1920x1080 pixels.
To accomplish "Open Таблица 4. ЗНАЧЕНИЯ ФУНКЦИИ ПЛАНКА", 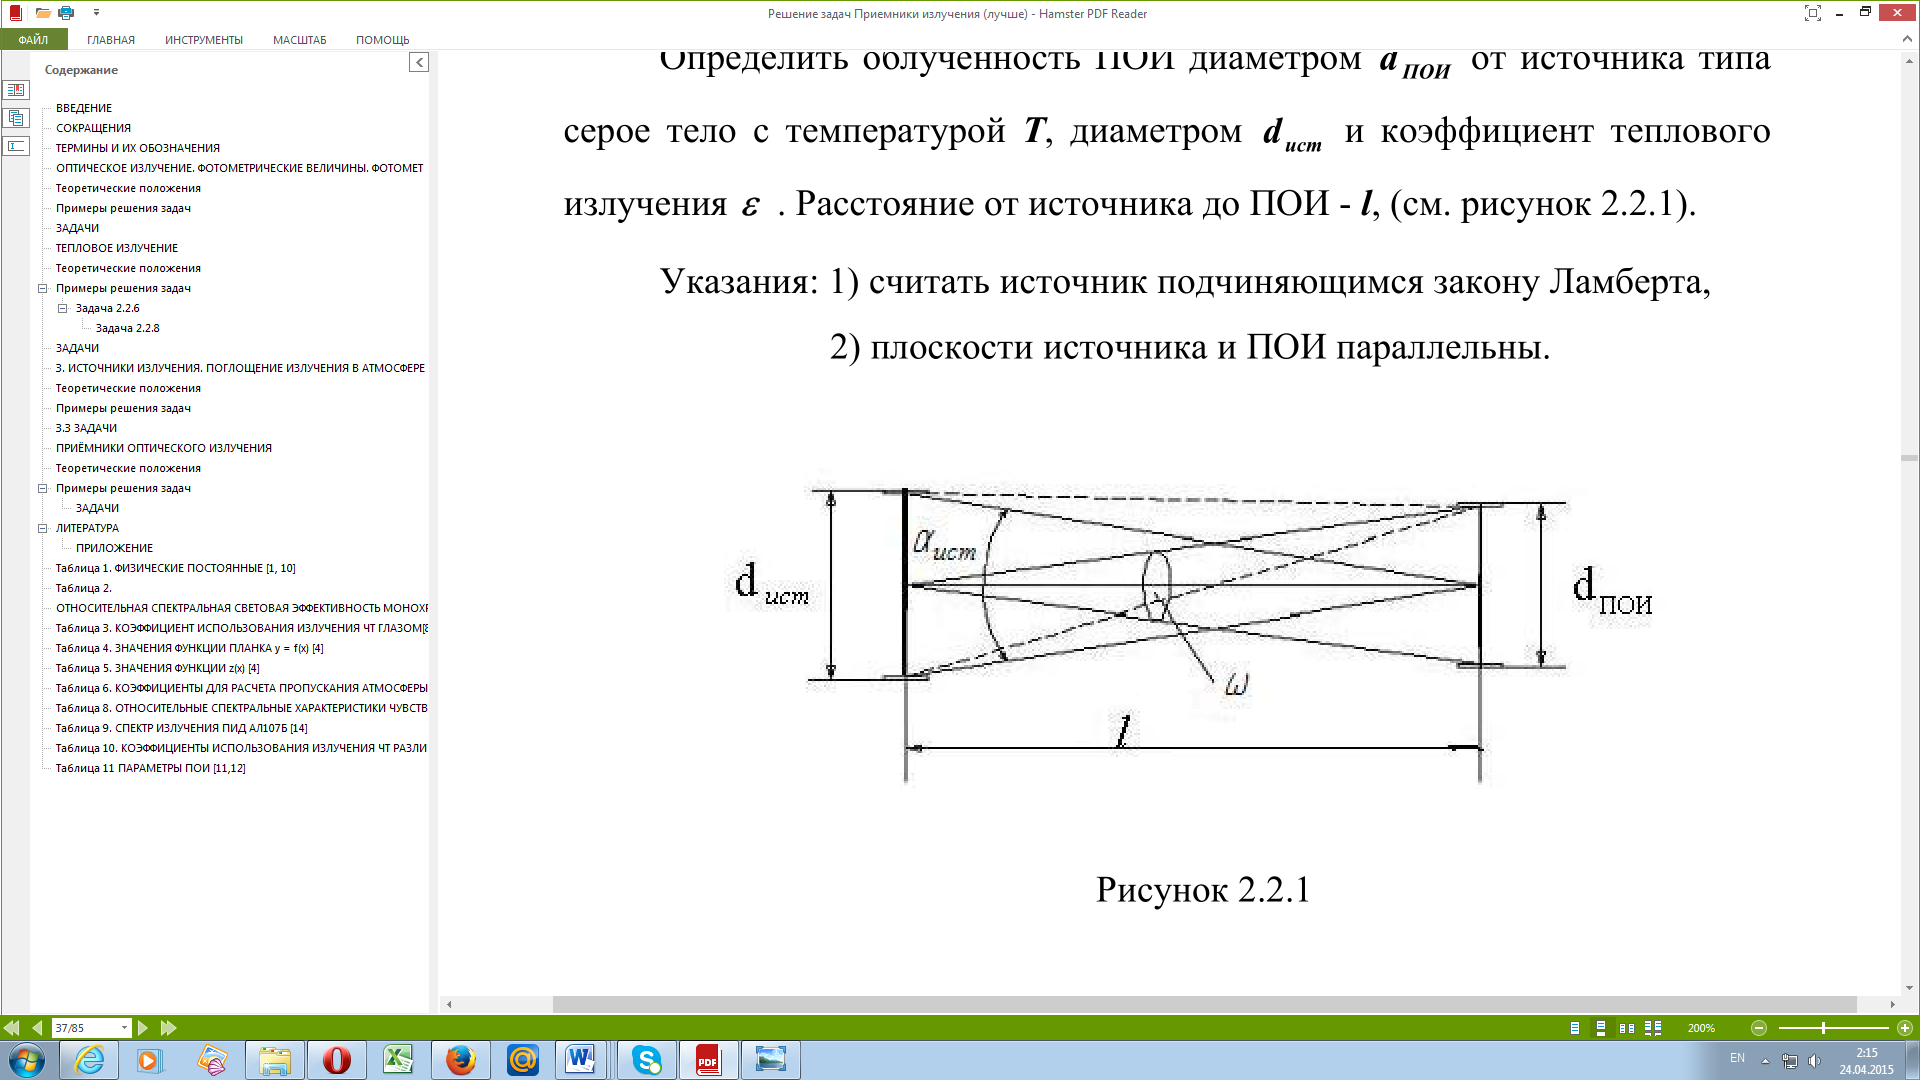I will 190,648.
